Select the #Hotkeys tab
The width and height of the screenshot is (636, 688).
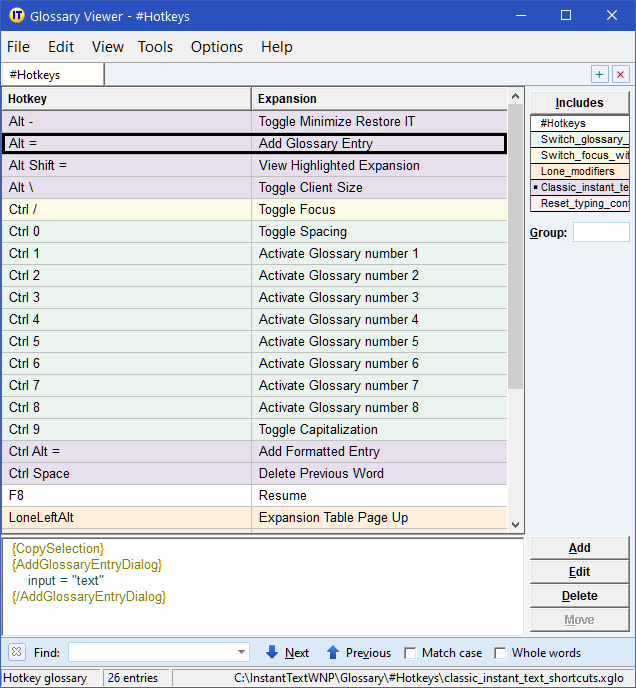(53, 75)
